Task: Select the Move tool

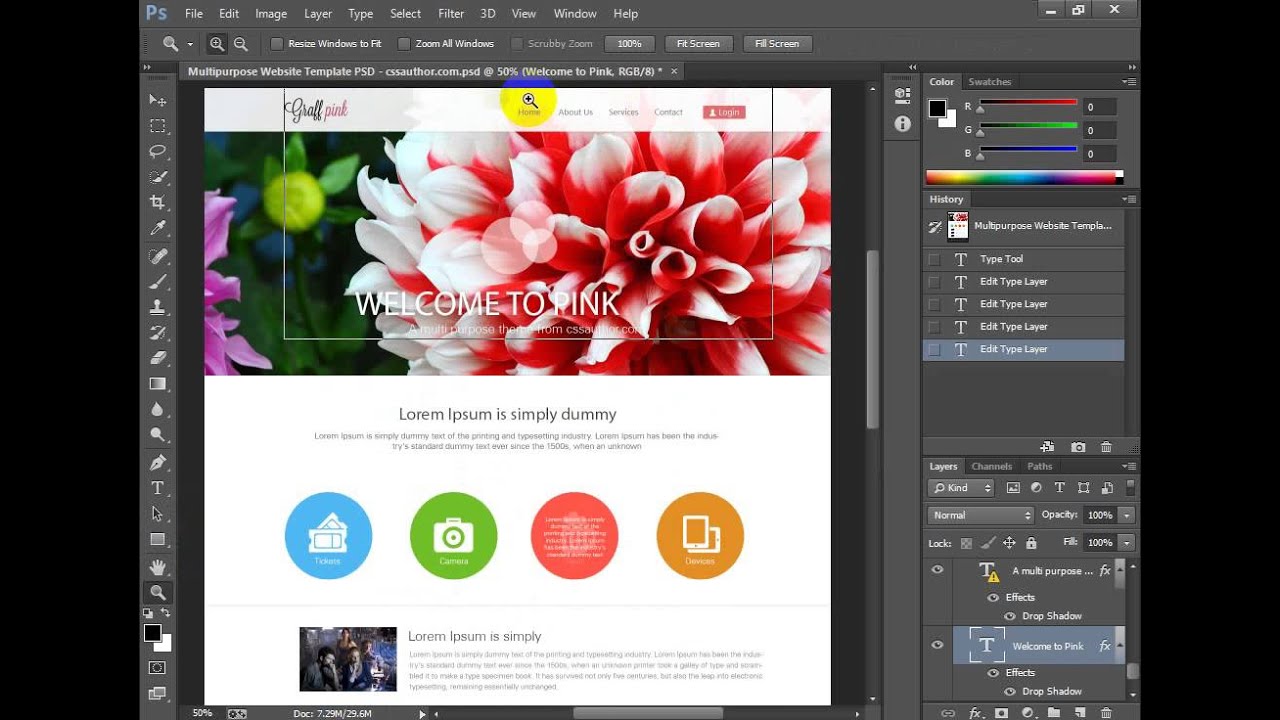Action: point(158,100)
